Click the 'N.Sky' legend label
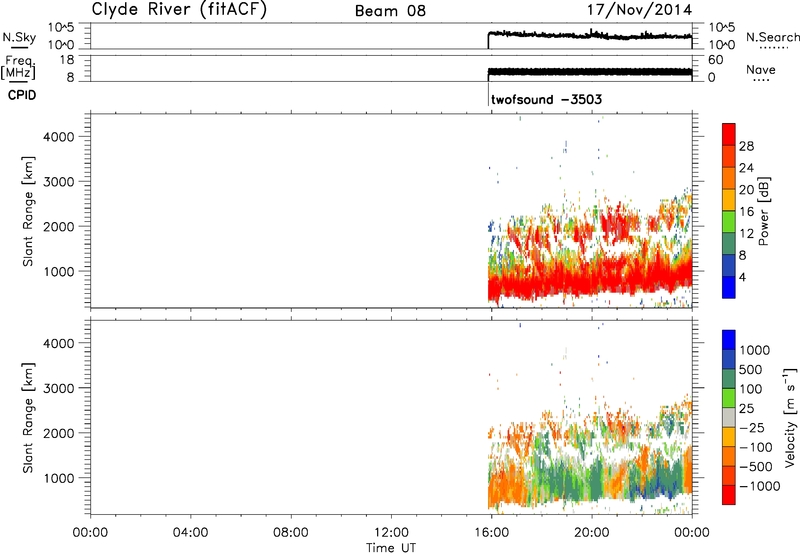Image resolution: width=800 pixels, height=554 pixels. 19,37
